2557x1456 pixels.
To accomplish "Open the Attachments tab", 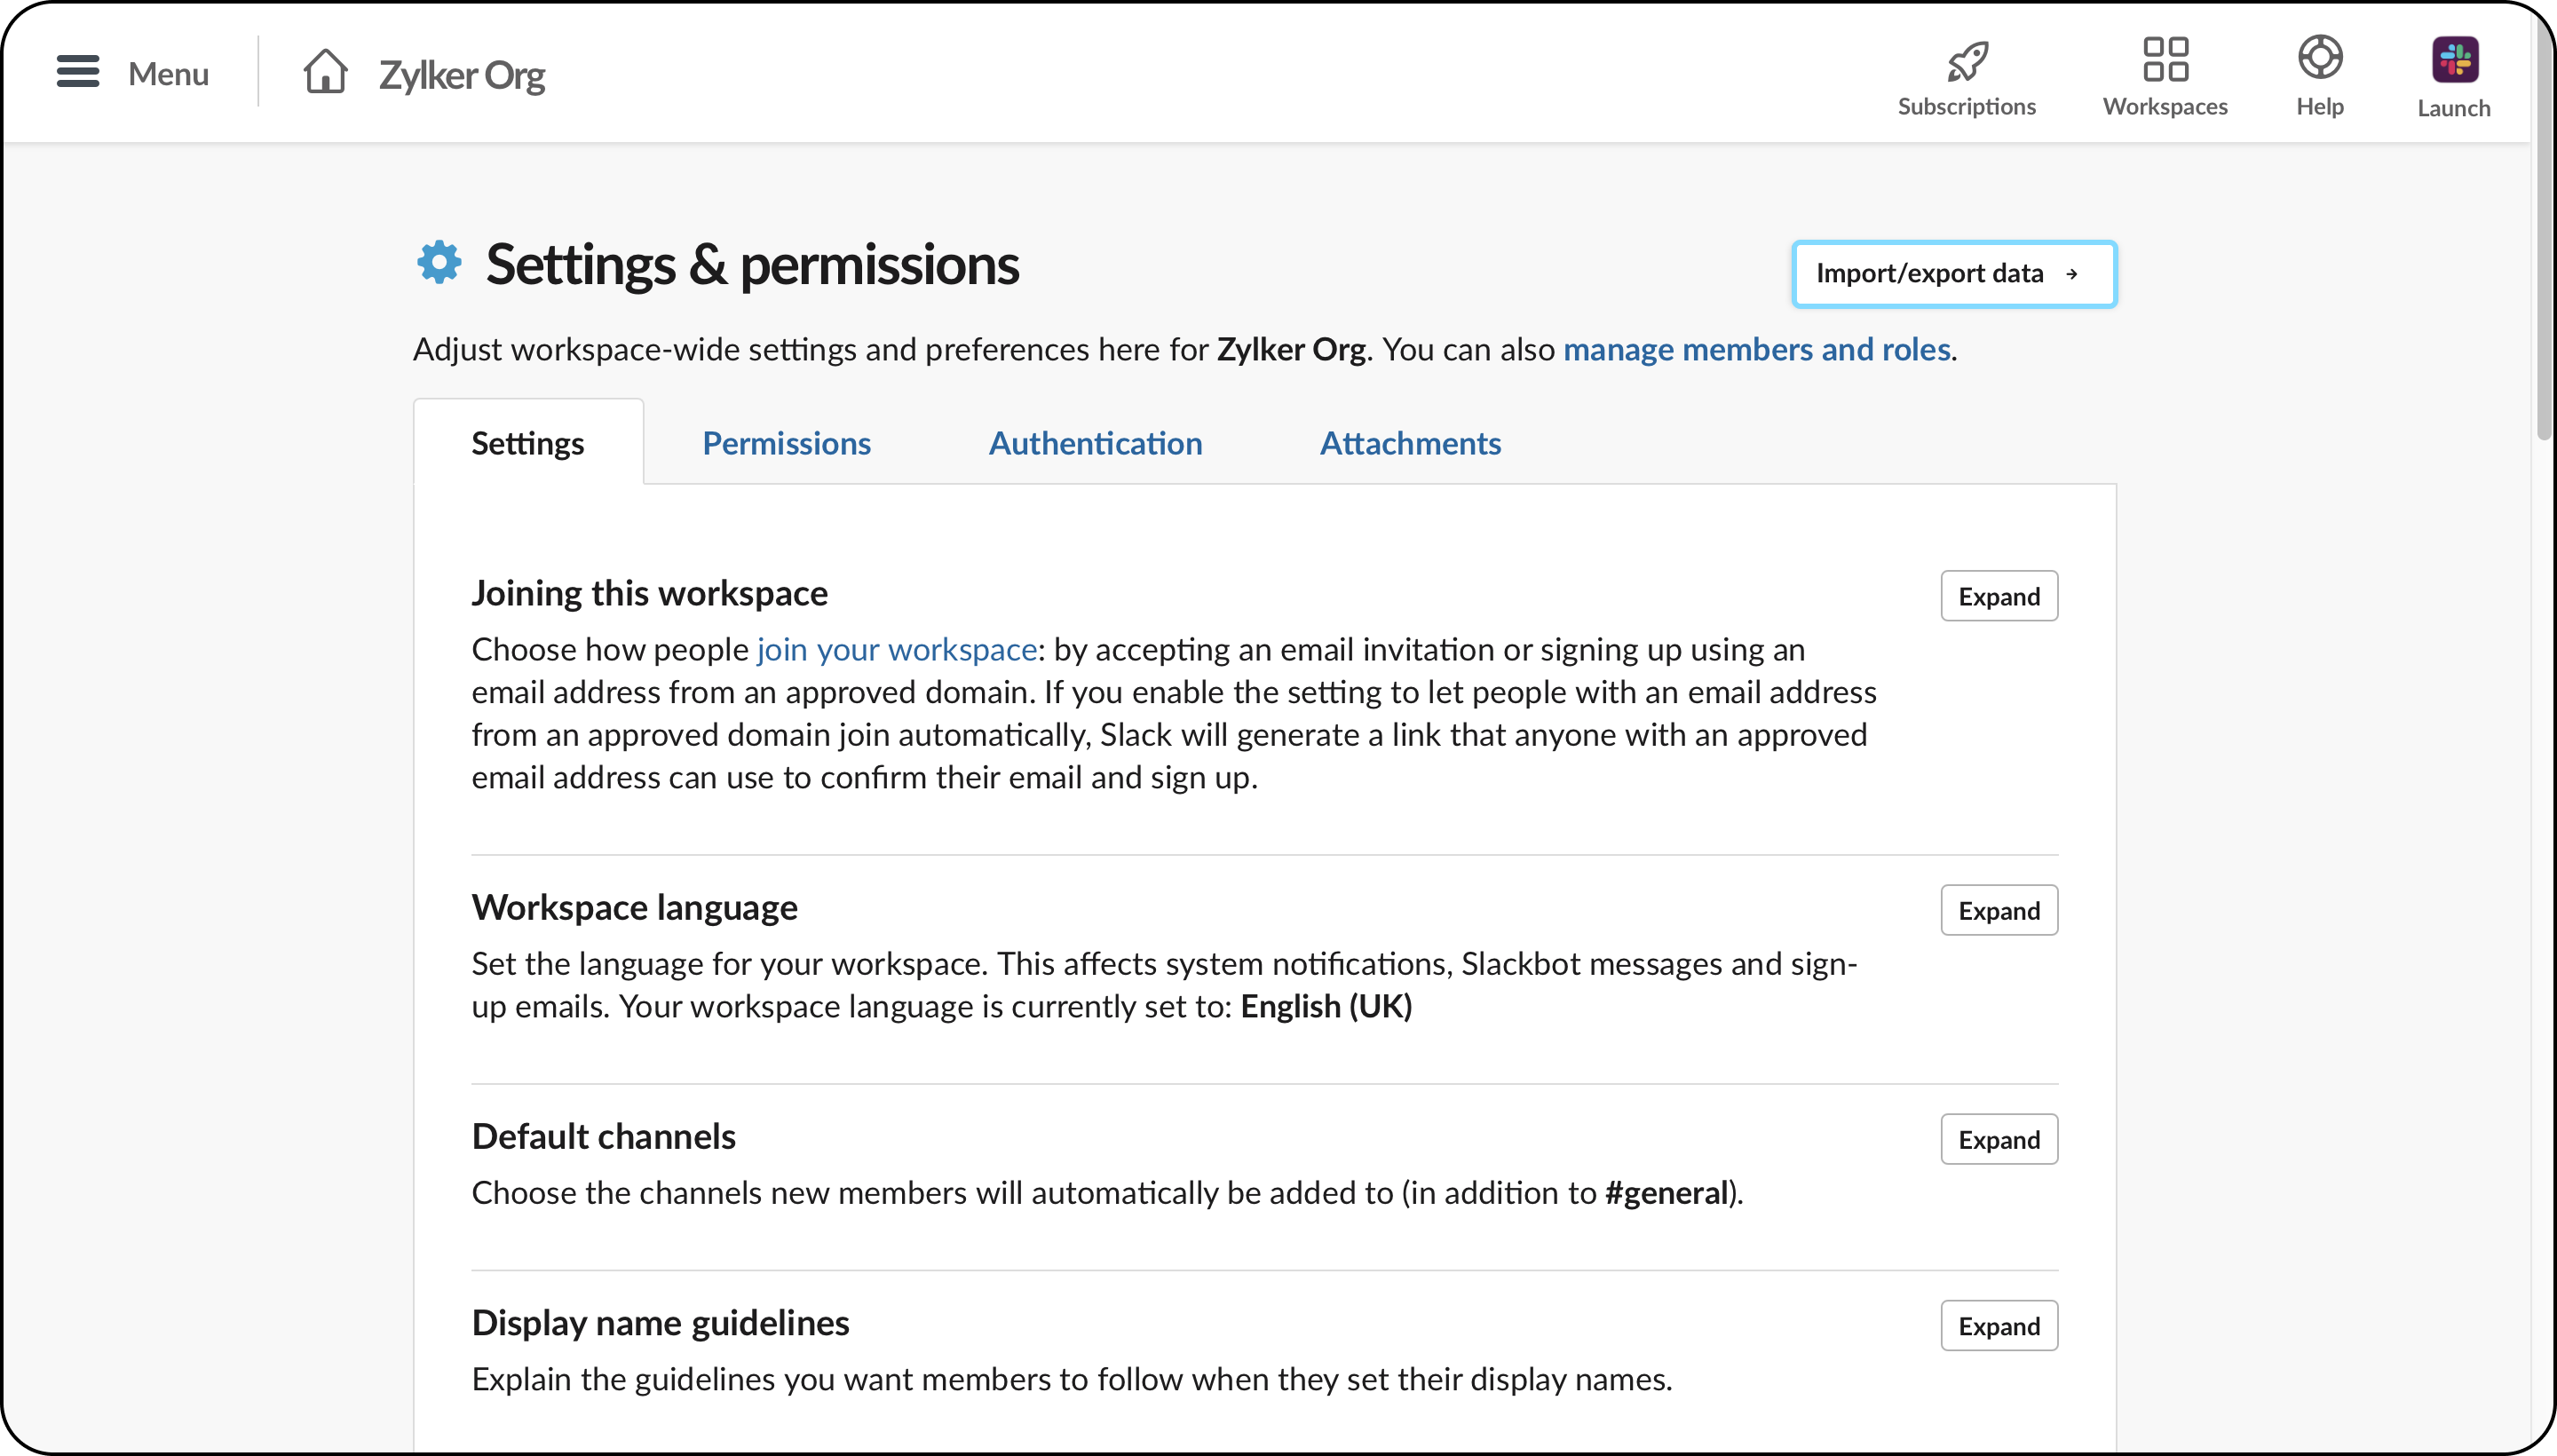I will pyautogui.click(x=1410, y=443).
